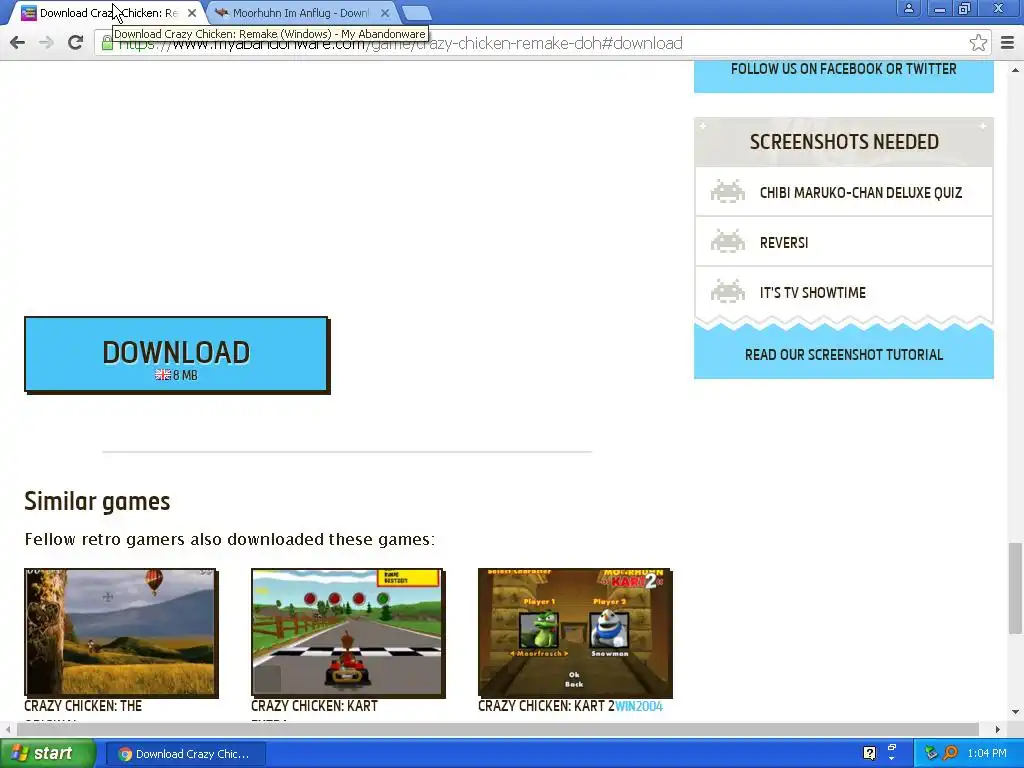Click the blue DOWNLOAD 8 MB button
Image resolution: width=1024 pixels, height=768 pixels.
pos(176,355)
